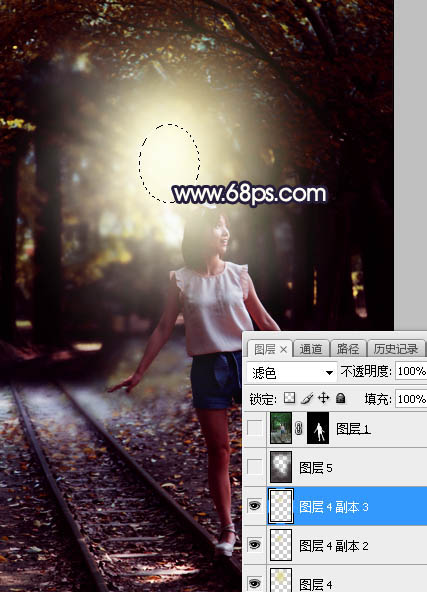
Task: Open the 滤色 blend mode dropdown
Action: click(291, 373)
